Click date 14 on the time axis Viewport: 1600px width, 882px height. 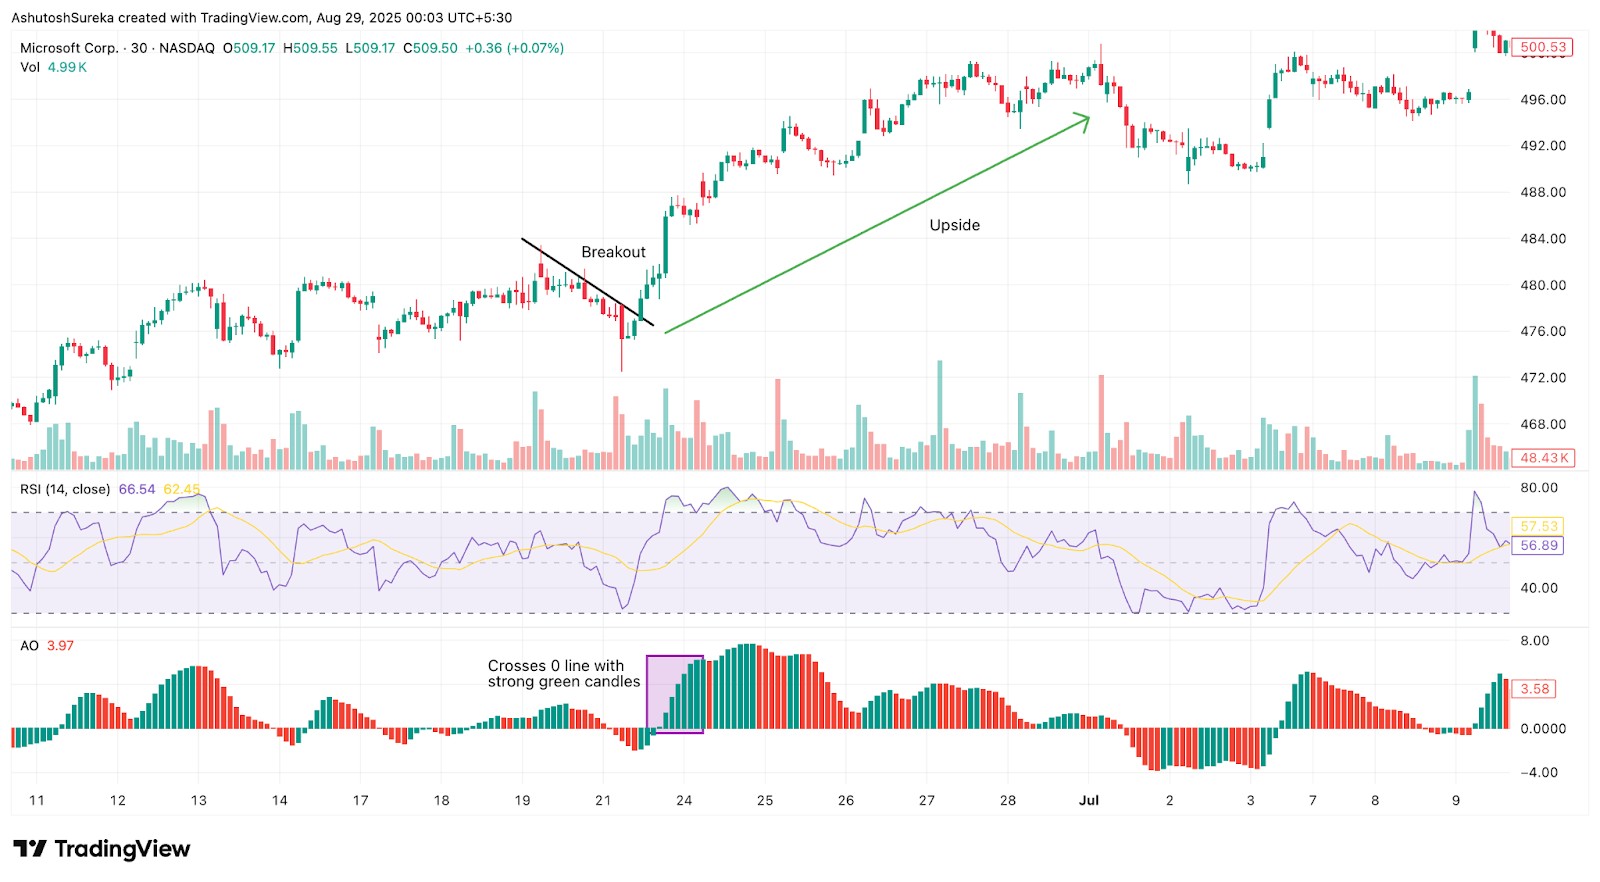click(280, 800)
